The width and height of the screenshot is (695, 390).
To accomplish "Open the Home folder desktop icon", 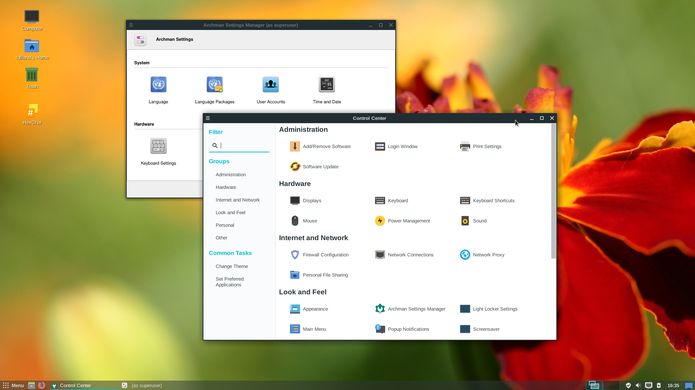I will coord(32,49).
